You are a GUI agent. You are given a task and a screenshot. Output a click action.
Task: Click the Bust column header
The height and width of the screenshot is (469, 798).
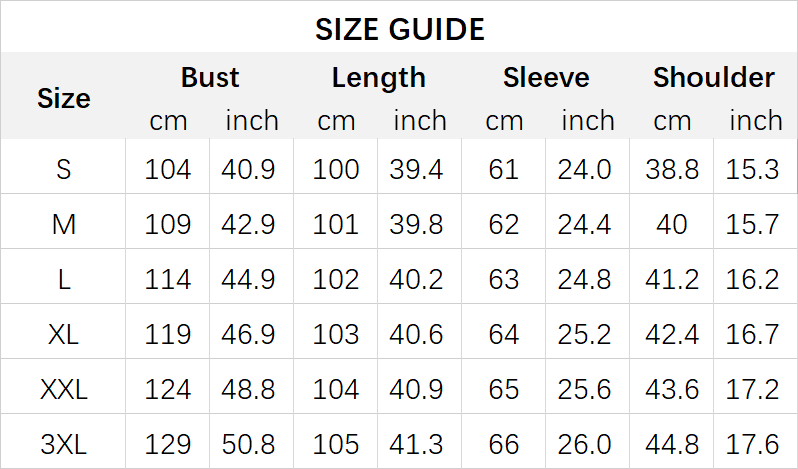[210, 77]
